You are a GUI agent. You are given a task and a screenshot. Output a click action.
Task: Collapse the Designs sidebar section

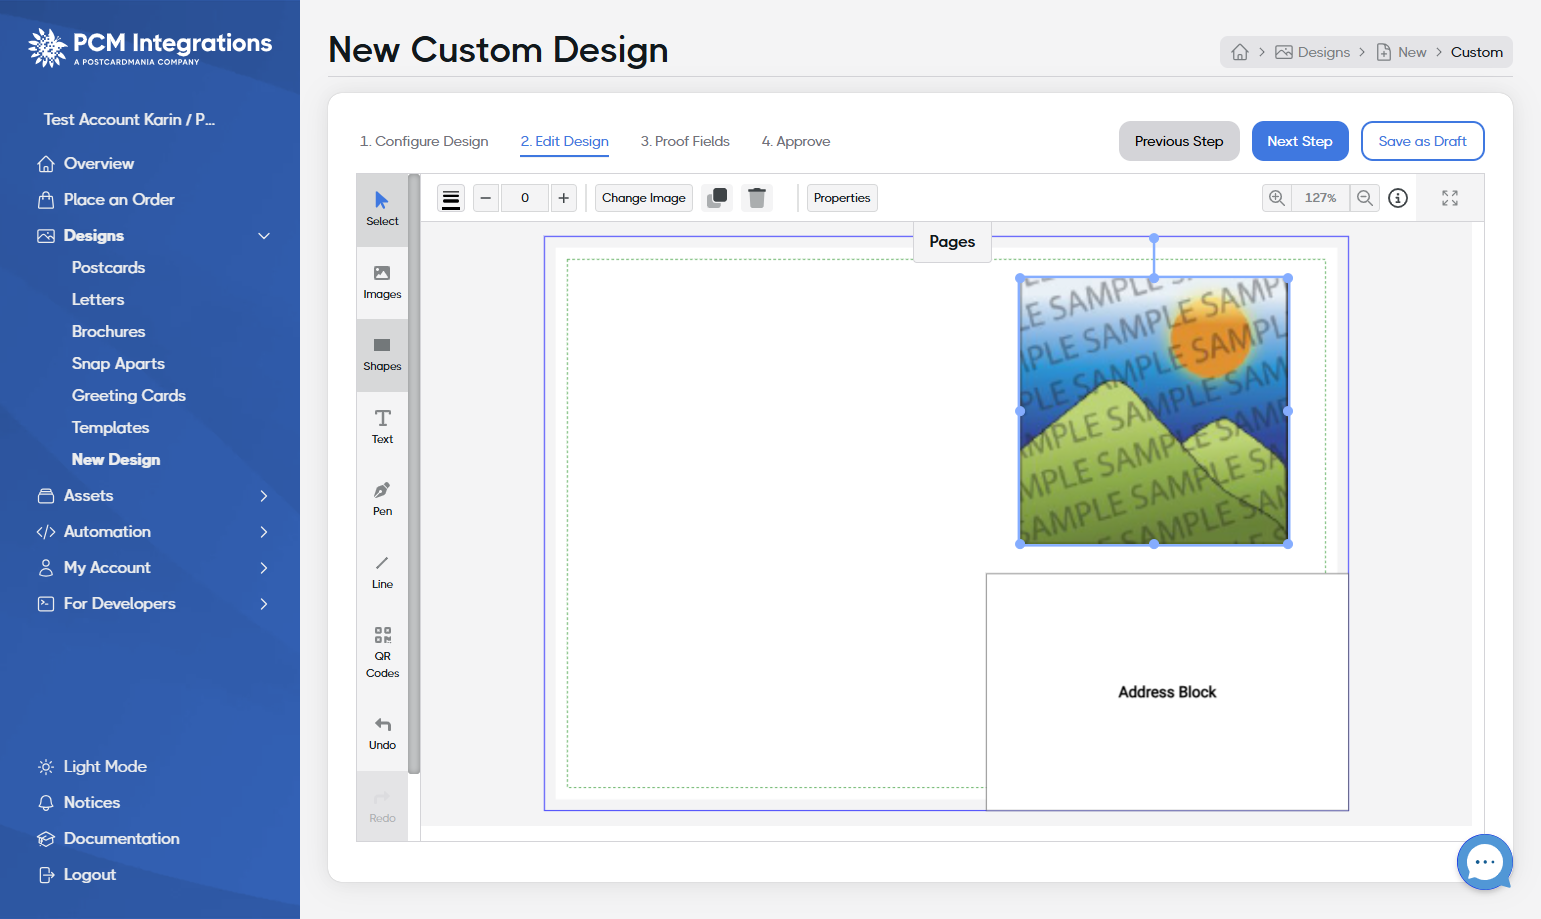coord(264,236)
